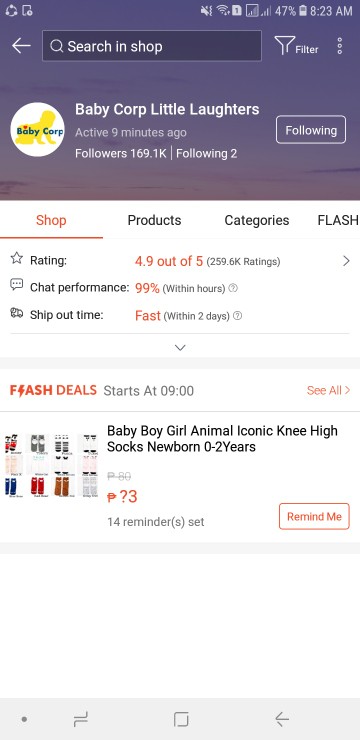Viewport: 360px width, 740px height.
Task: Switch to the Products tab
Action: (154, 220)
